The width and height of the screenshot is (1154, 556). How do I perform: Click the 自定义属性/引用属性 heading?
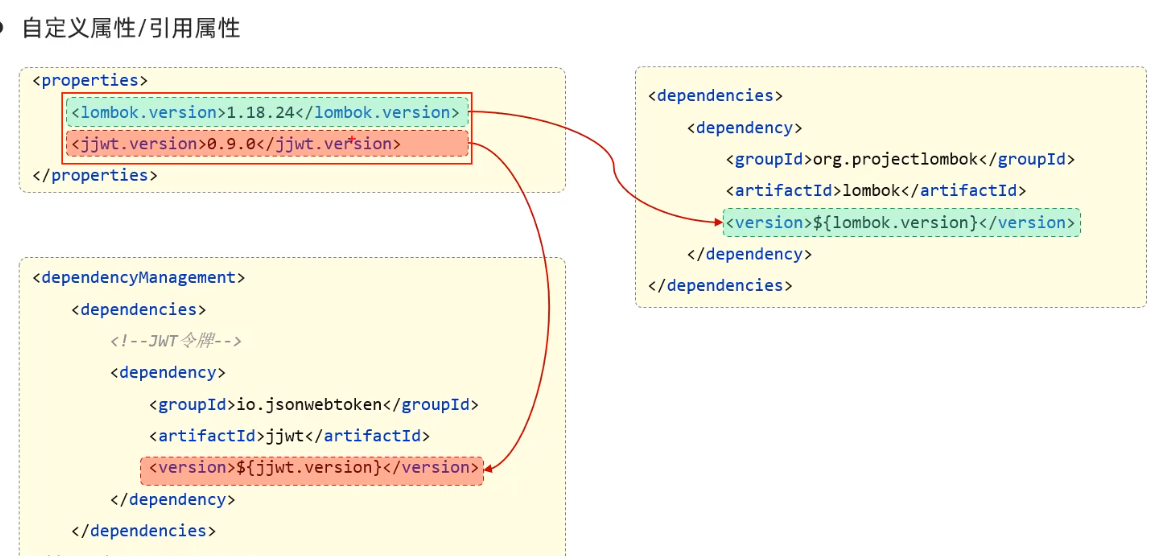131,28
